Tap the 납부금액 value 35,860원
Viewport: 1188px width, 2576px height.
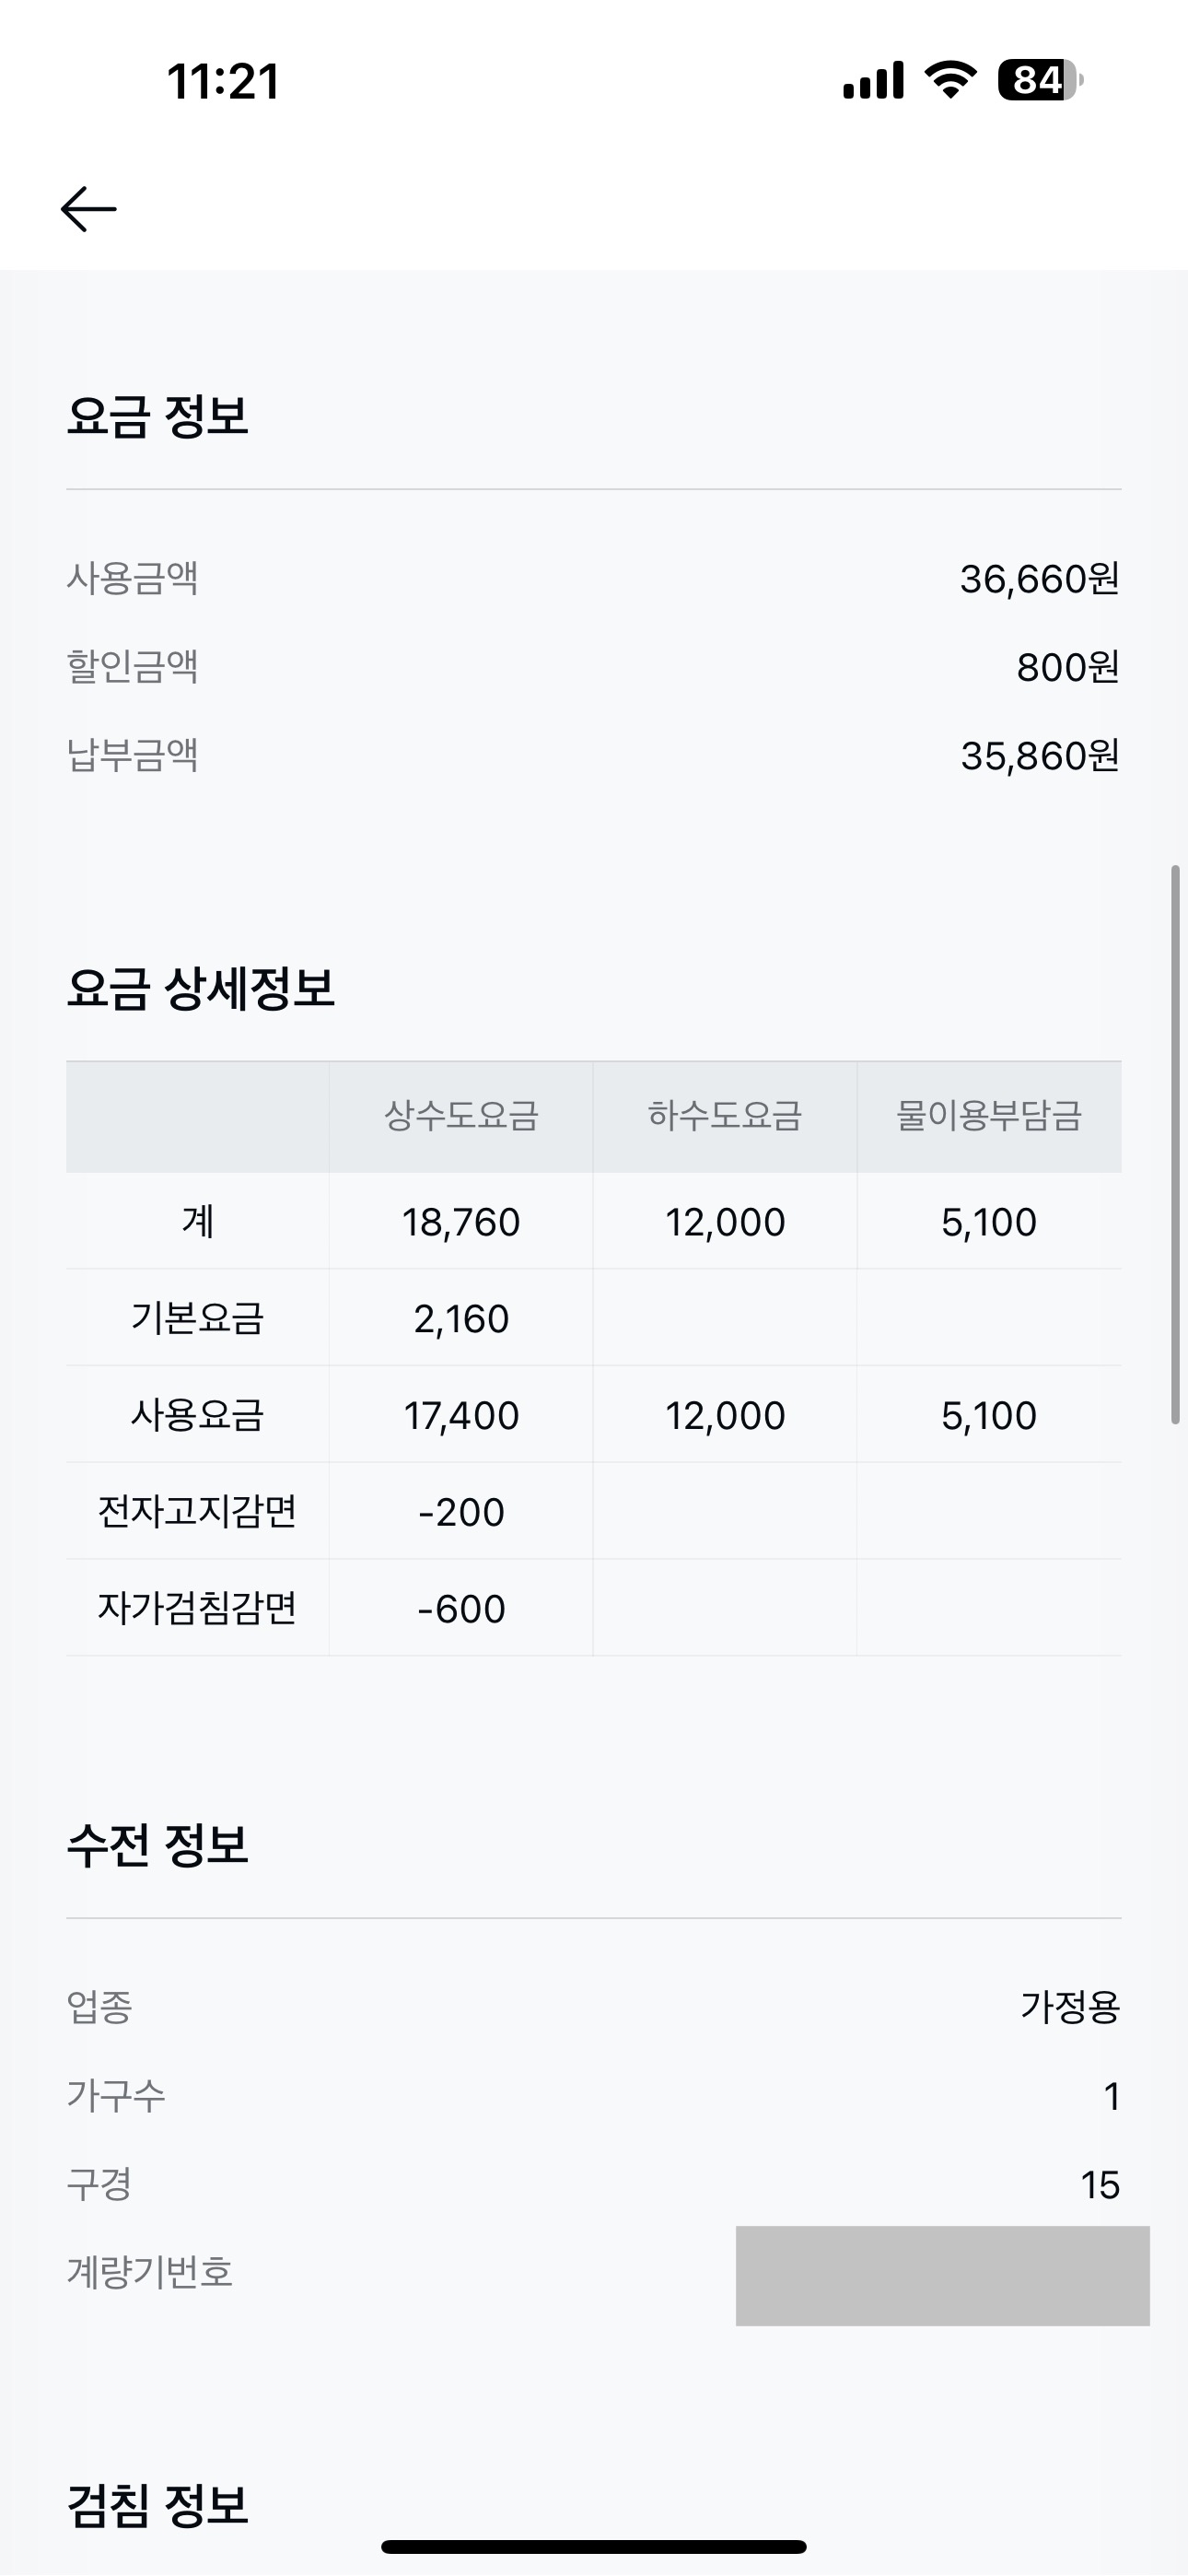coord(1039,756)
